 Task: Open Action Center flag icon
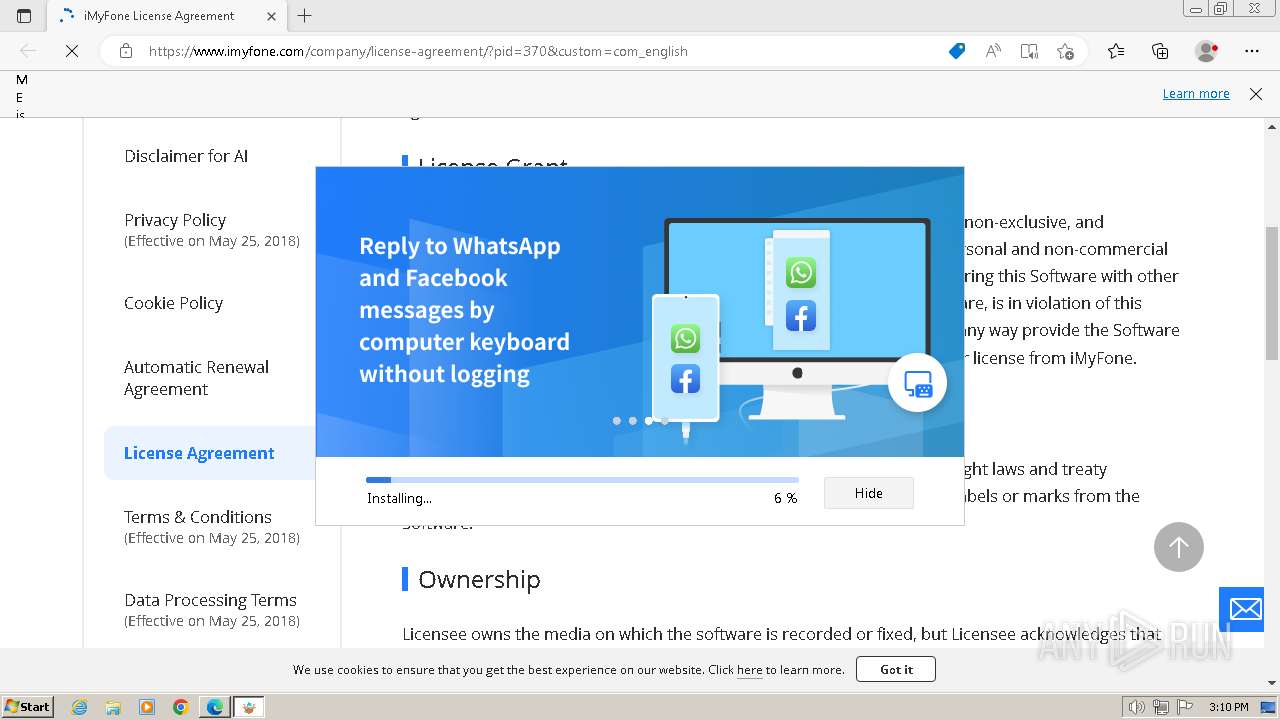click(1186, 707)
